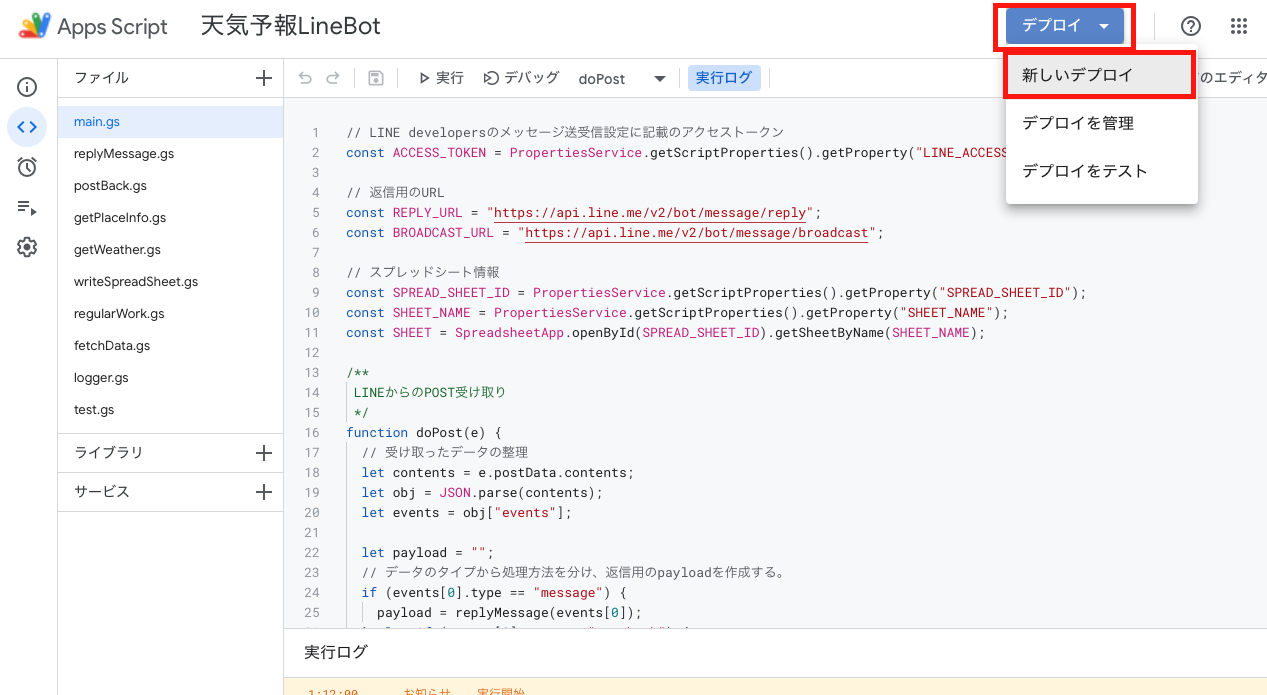View Executions from the sidebar list icon
Viewport: 1267px width, 695px height.
point(26,207)
